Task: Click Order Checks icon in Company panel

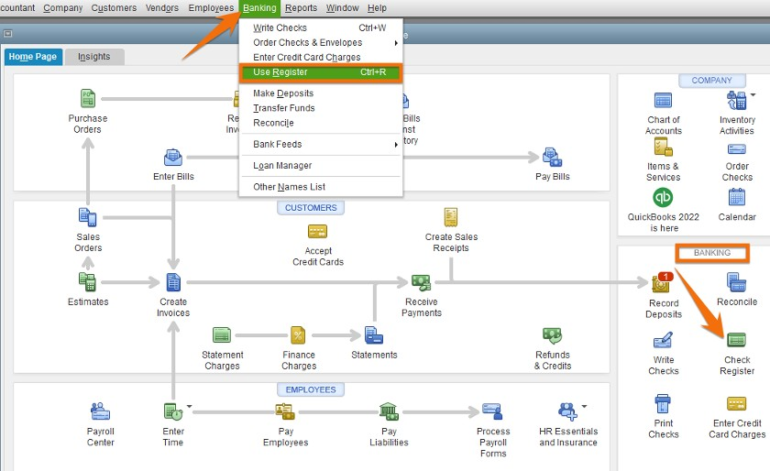Action: tap(737, 149)
